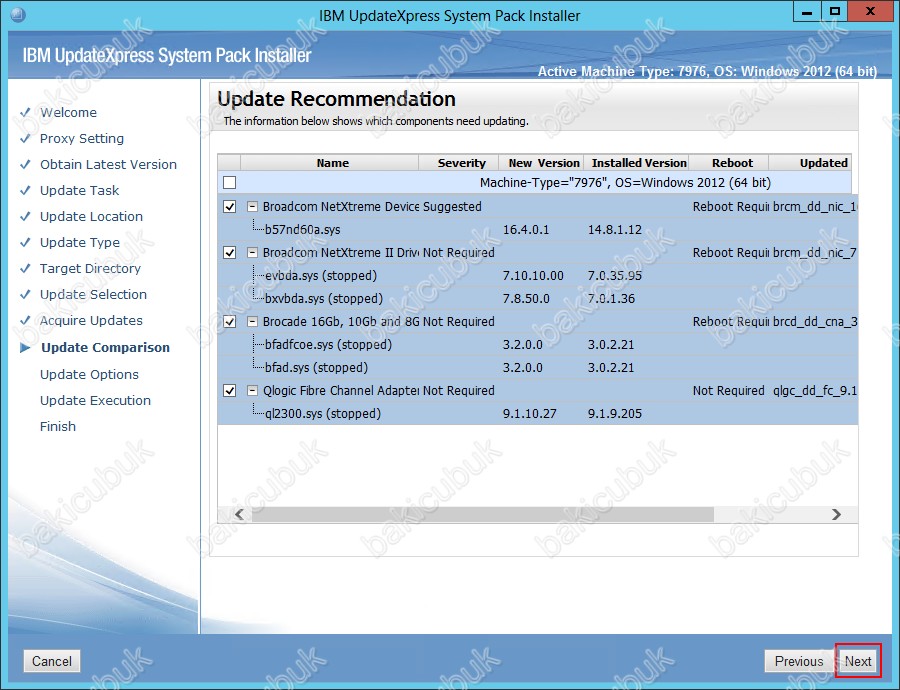Viewport: 900px width, 690px height.
Task: Click the checkmark icon beside Update Task
Action: point(25,190)
